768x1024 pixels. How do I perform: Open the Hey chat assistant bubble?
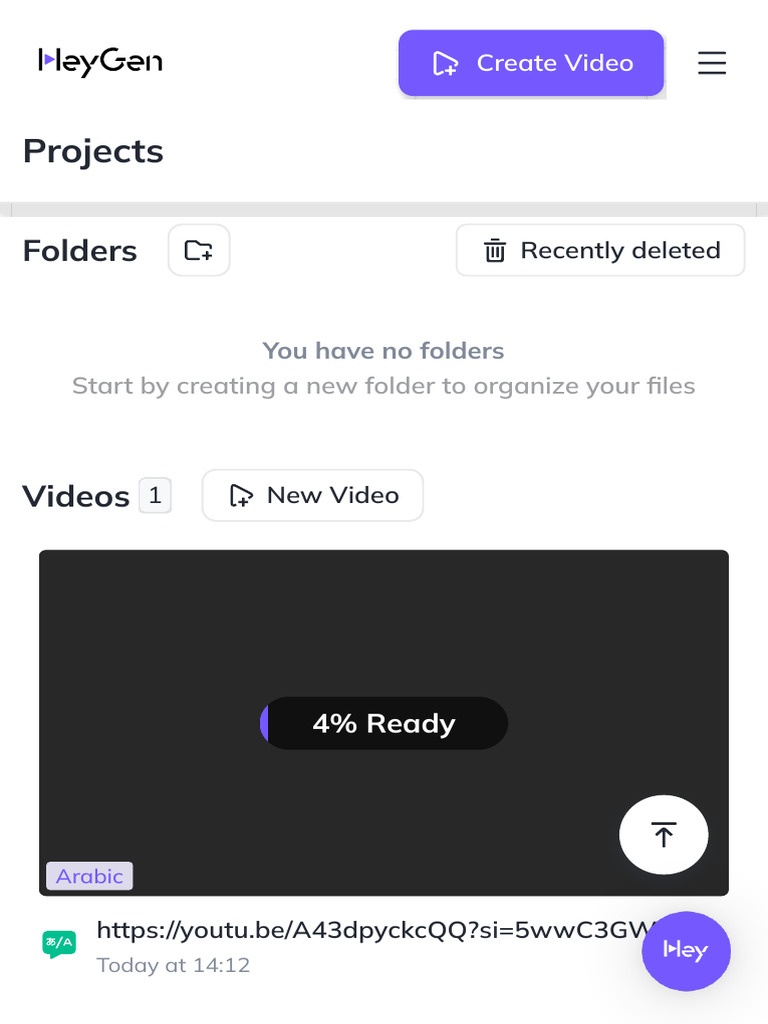(x=685, y=951)
